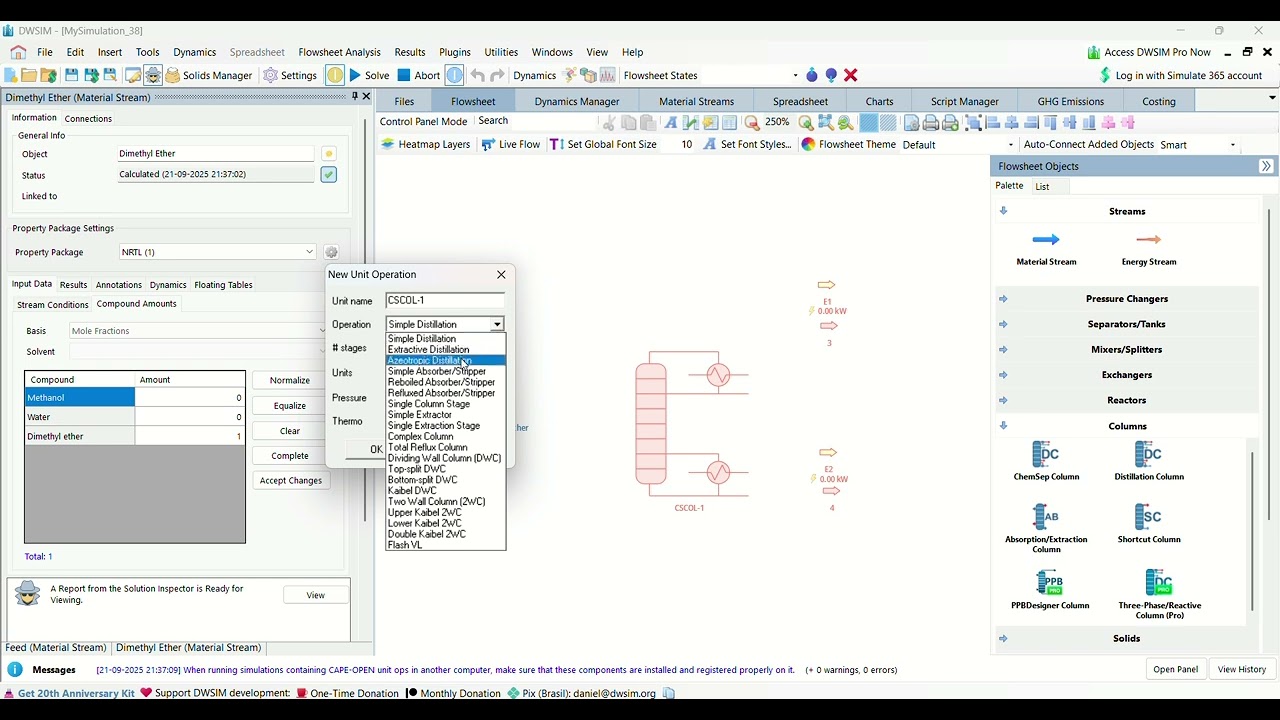Select Azeotropic Distillation in the list
Image resolution: width=1280 pixels, height=720 pixels.
[x=446, y=361]
